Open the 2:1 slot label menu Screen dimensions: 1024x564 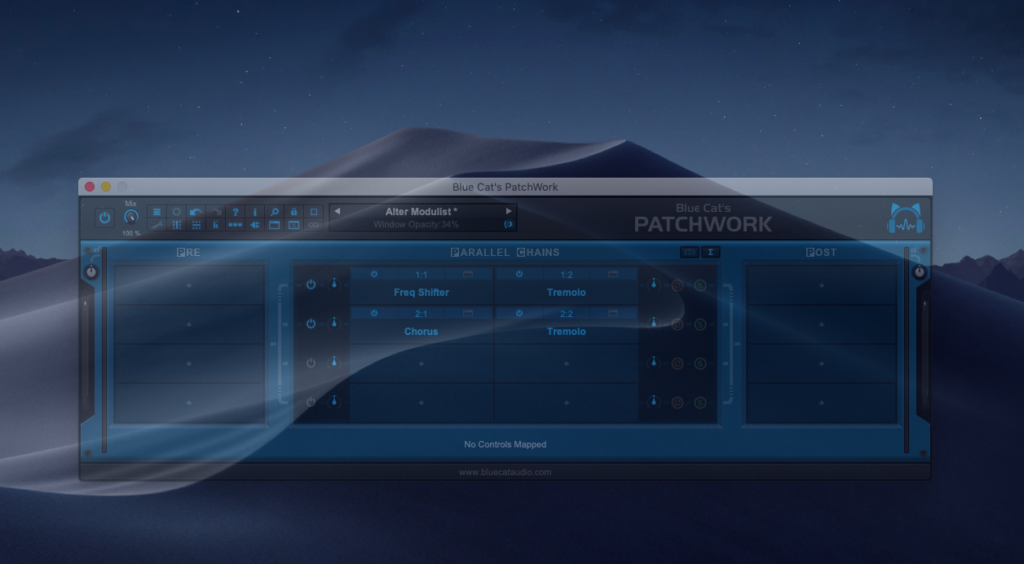[x=421, y=314]
